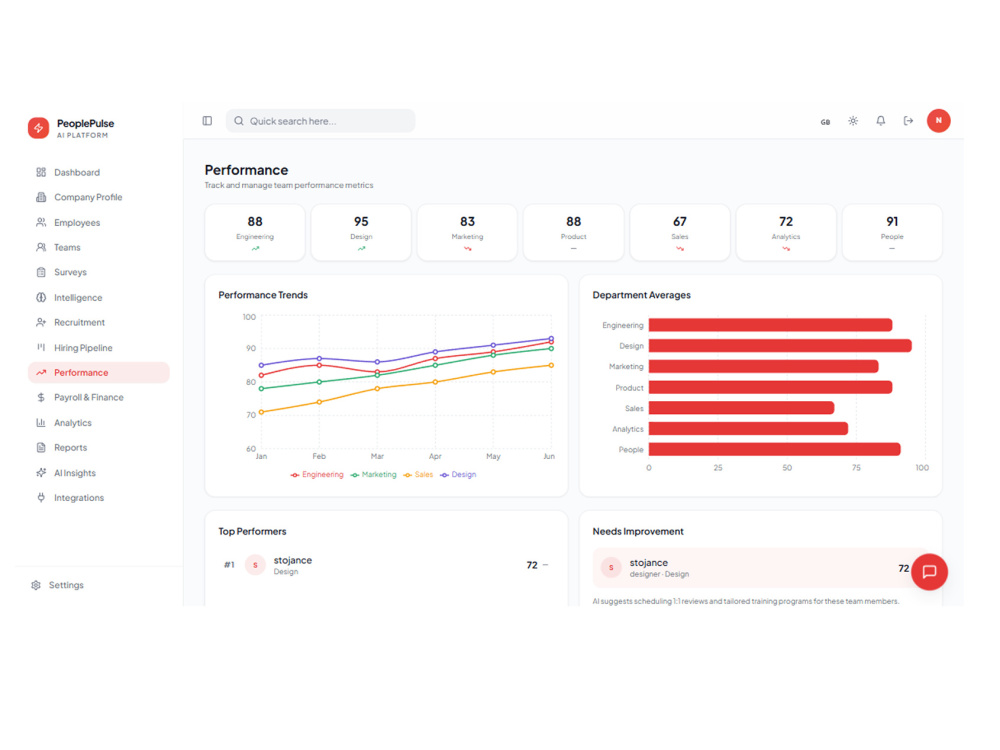Image resolution: width=1000 pixels, height=750 pixels.
Task: Click the Design bar in Department Averages
Action: click(x=780, y=346)
